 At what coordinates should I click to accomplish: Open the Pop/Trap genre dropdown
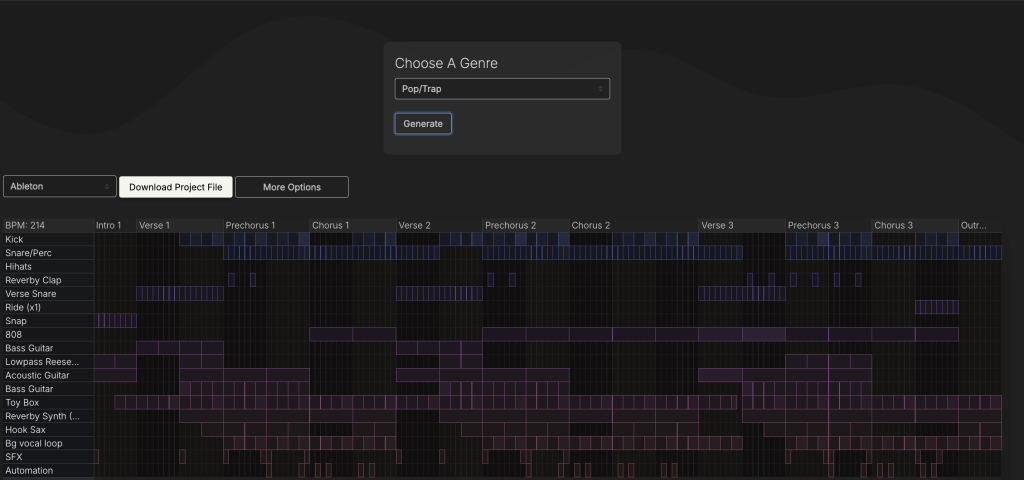pyautogui.click(x=501, y=89)
